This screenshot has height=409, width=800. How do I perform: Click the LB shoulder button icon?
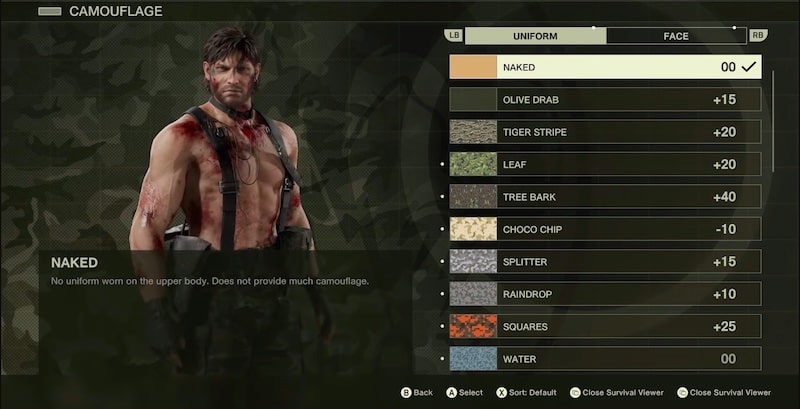tap(453, 35)
